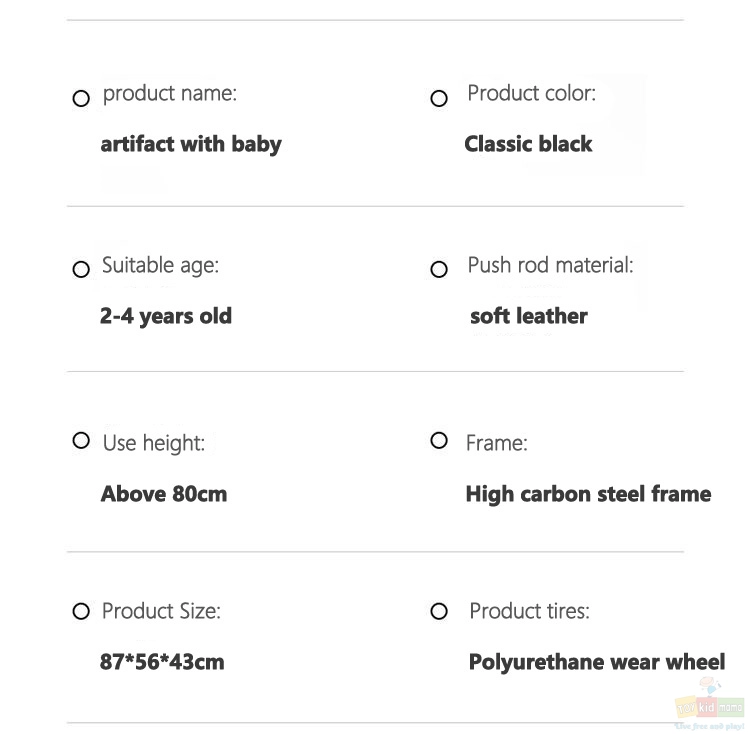Click the 'Above 80cm' height value

(164, 494)
